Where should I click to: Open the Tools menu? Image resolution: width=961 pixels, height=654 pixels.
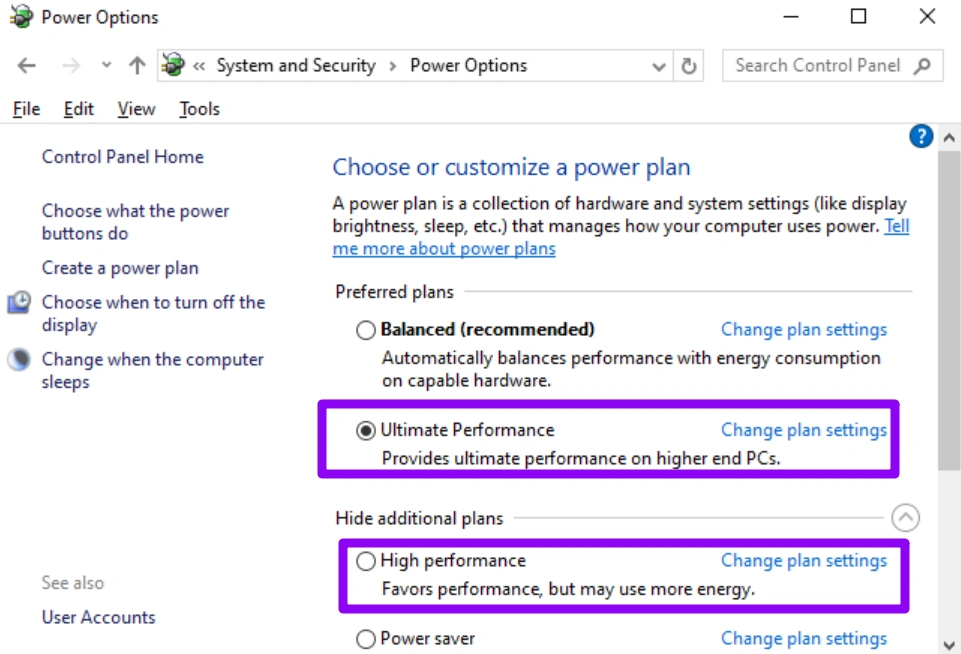pyautogui.click(x=199, y=109)
